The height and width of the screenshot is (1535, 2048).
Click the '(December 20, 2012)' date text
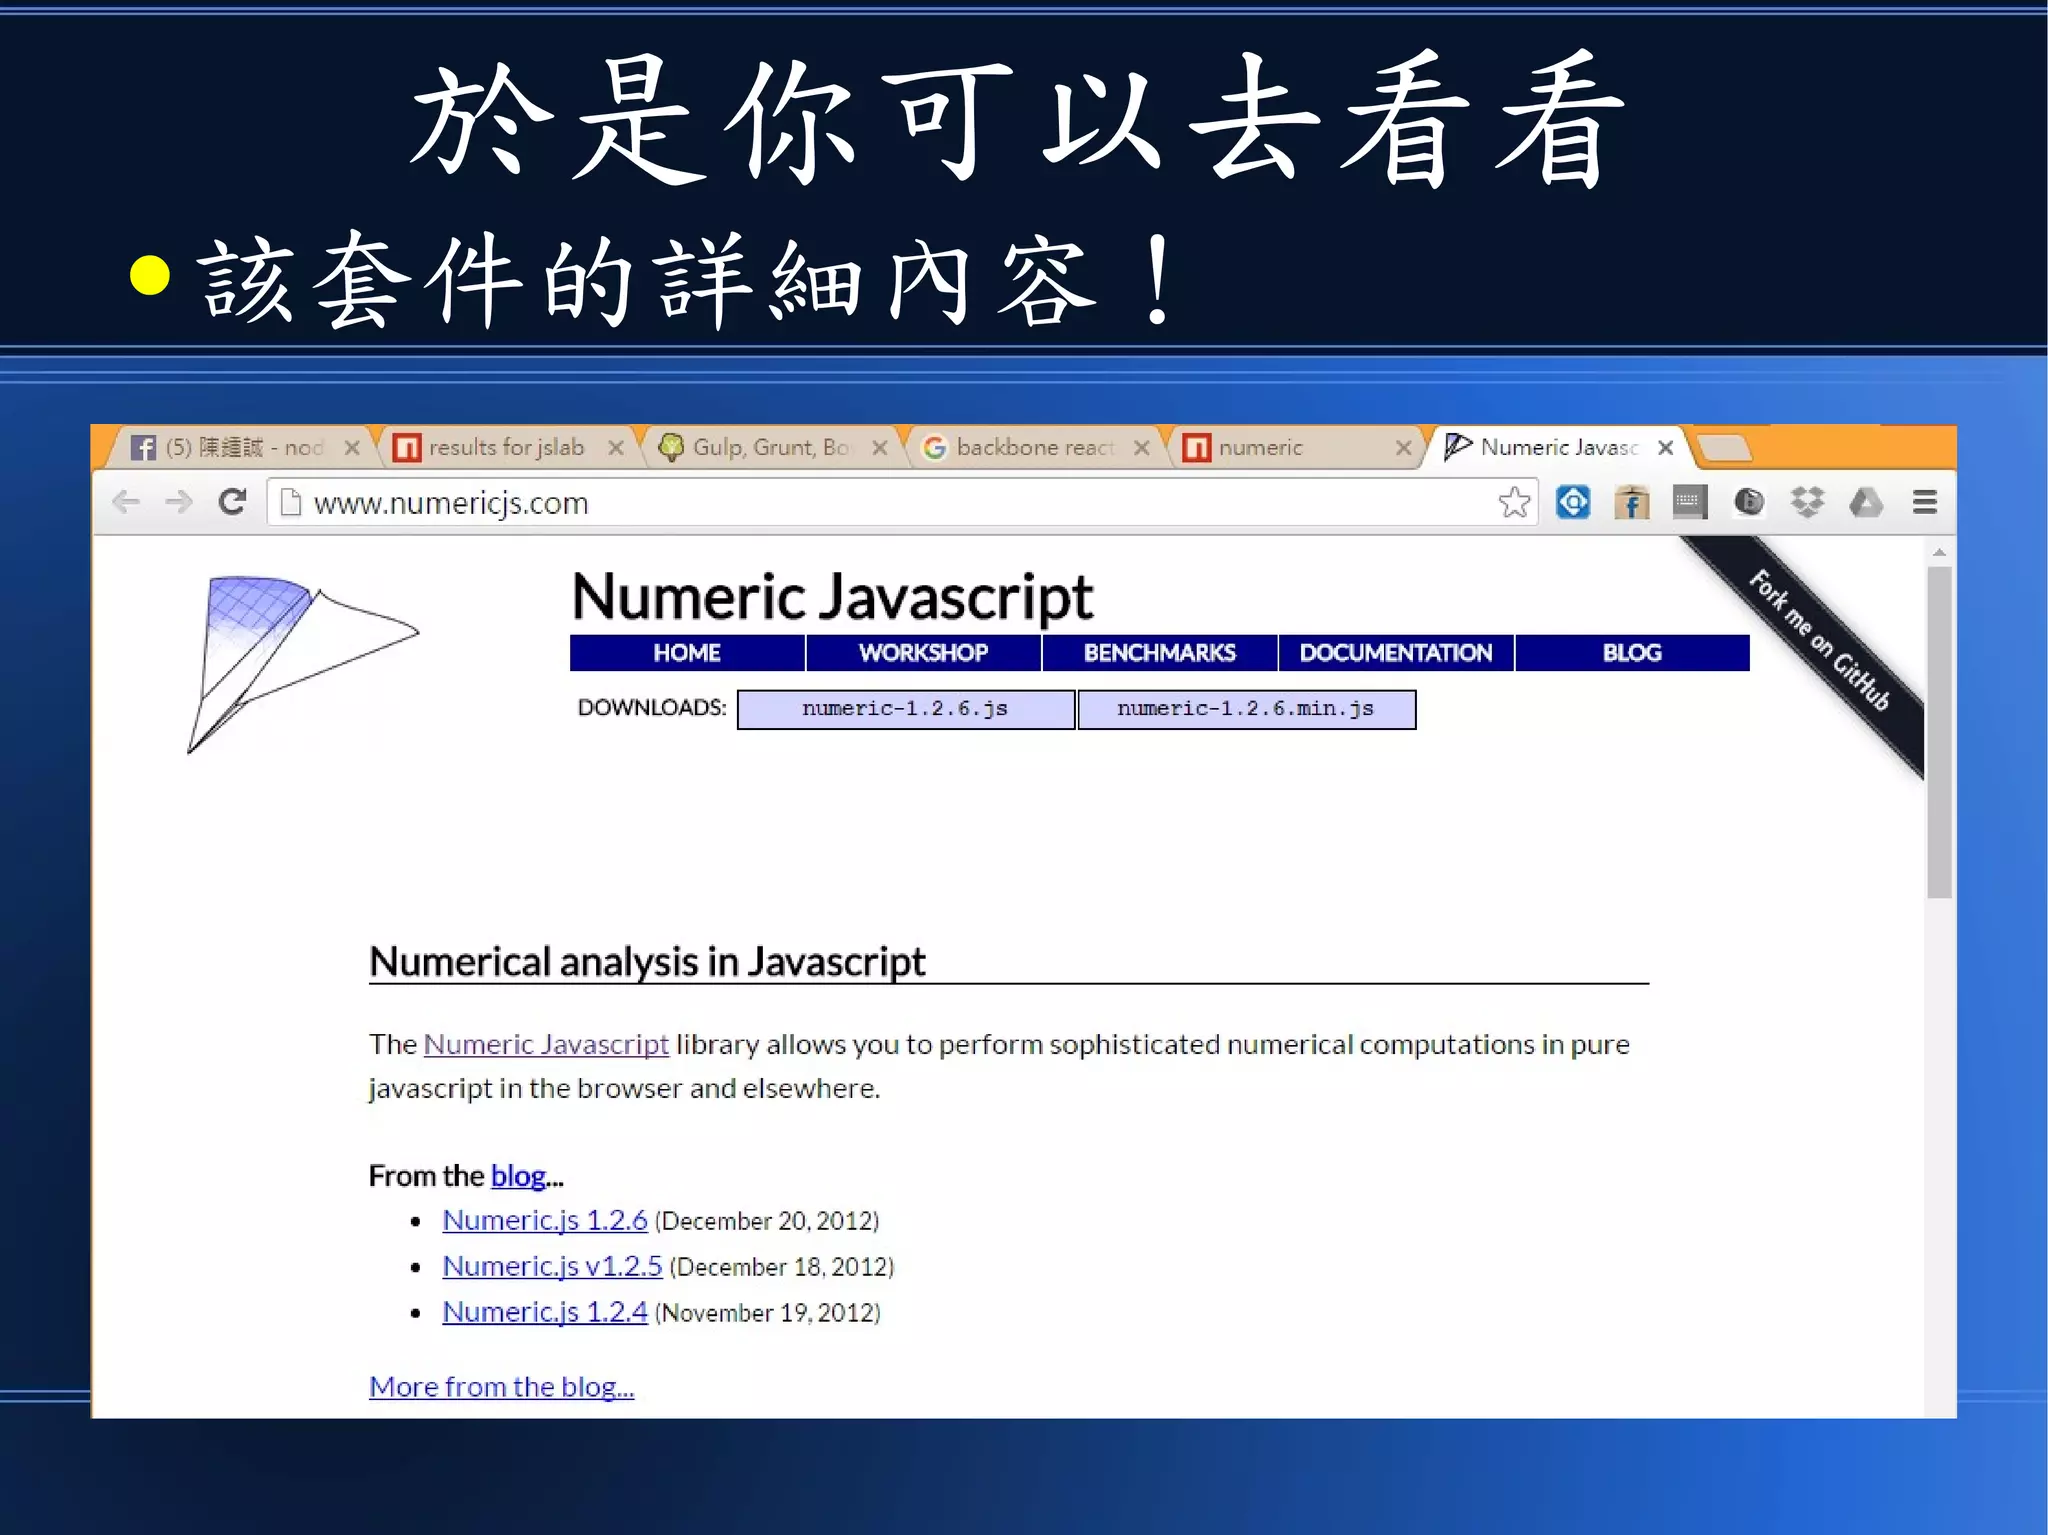click(x=767, y=1221)
